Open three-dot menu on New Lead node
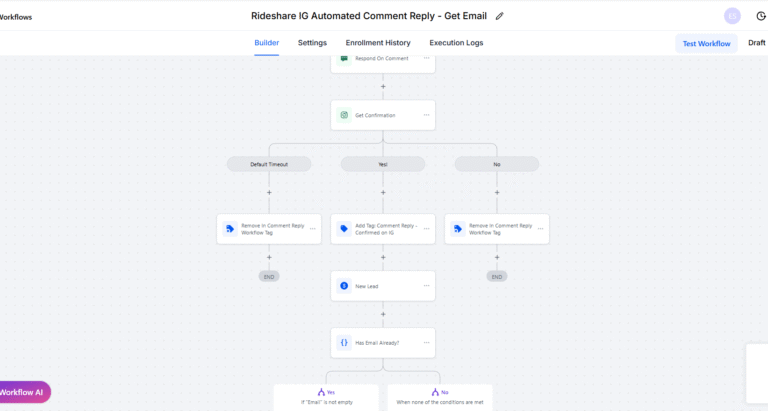 pyautogui.click(x=426, y=286)
